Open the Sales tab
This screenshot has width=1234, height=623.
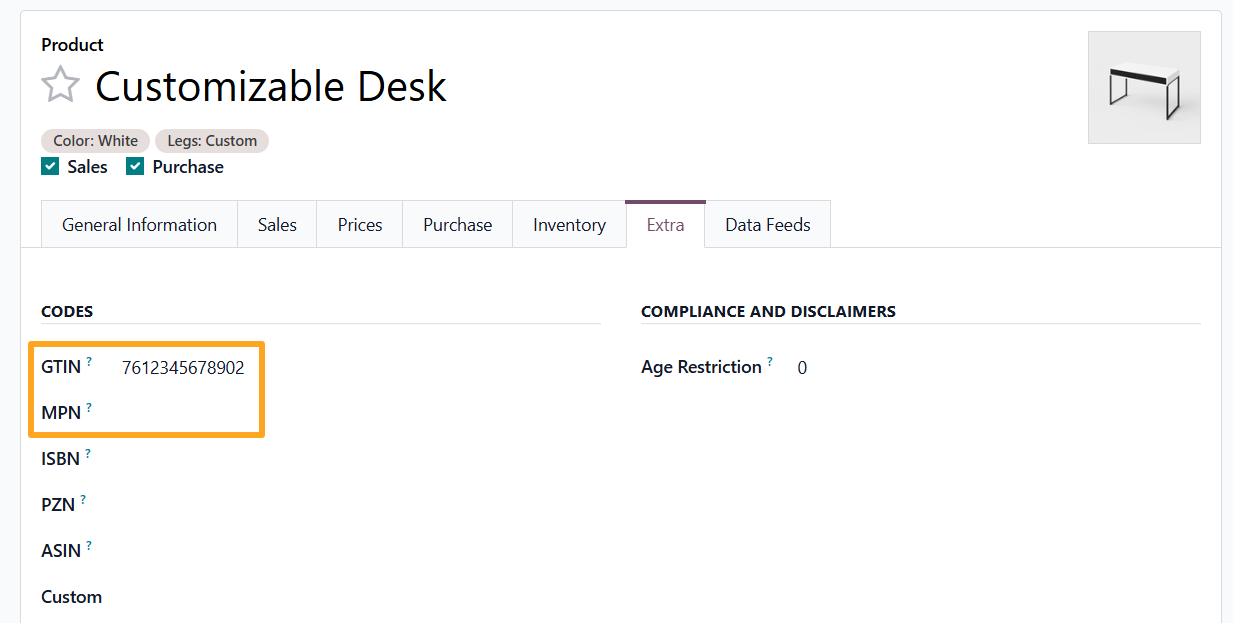pos(277,224)
